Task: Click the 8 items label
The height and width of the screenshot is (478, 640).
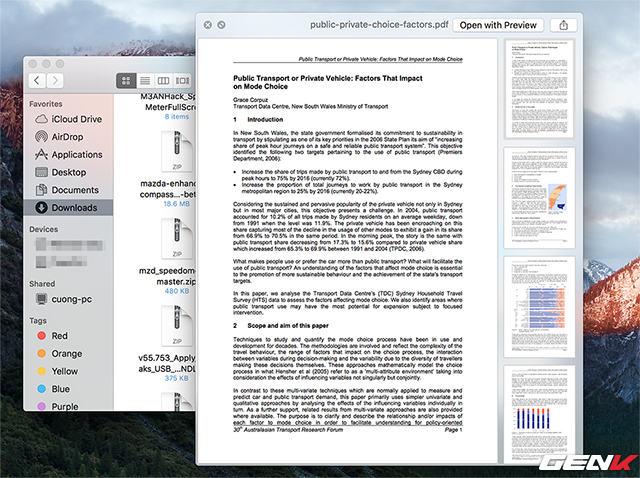Action: point(177,117)
